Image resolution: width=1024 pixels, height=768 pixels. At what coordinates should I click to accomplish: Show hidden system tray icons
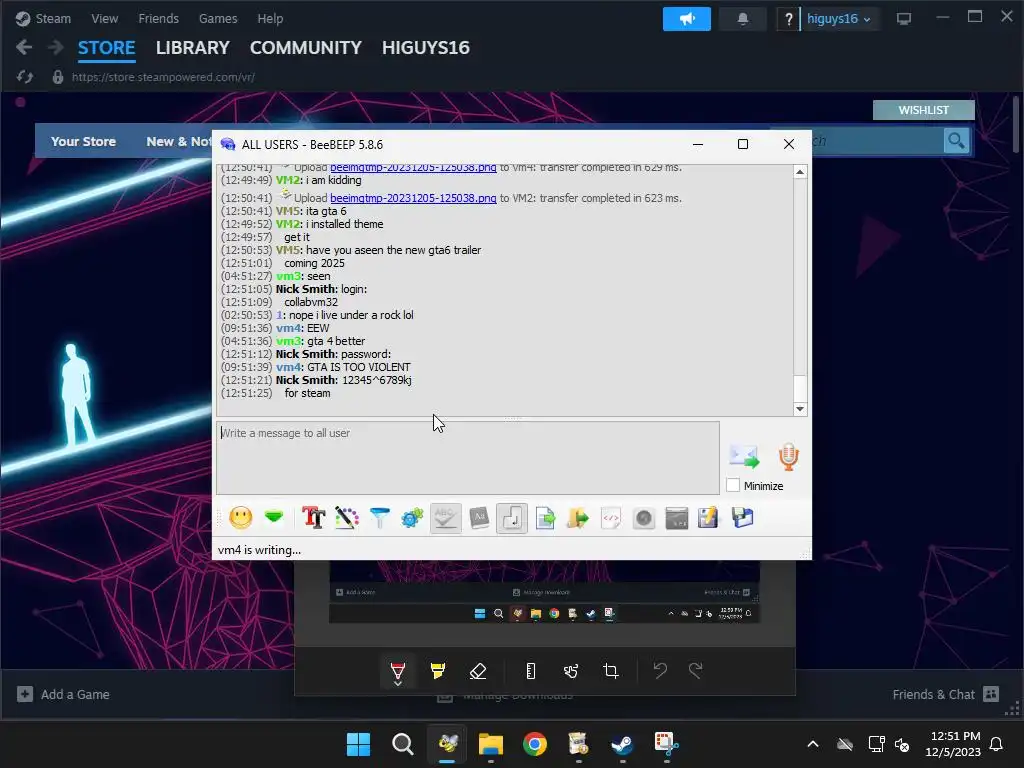point(813,744)
